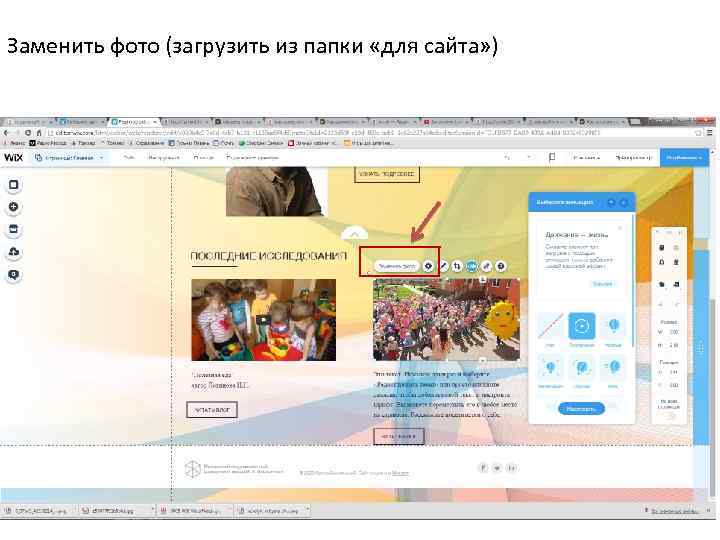Close the animation panel

click(624, 202)
